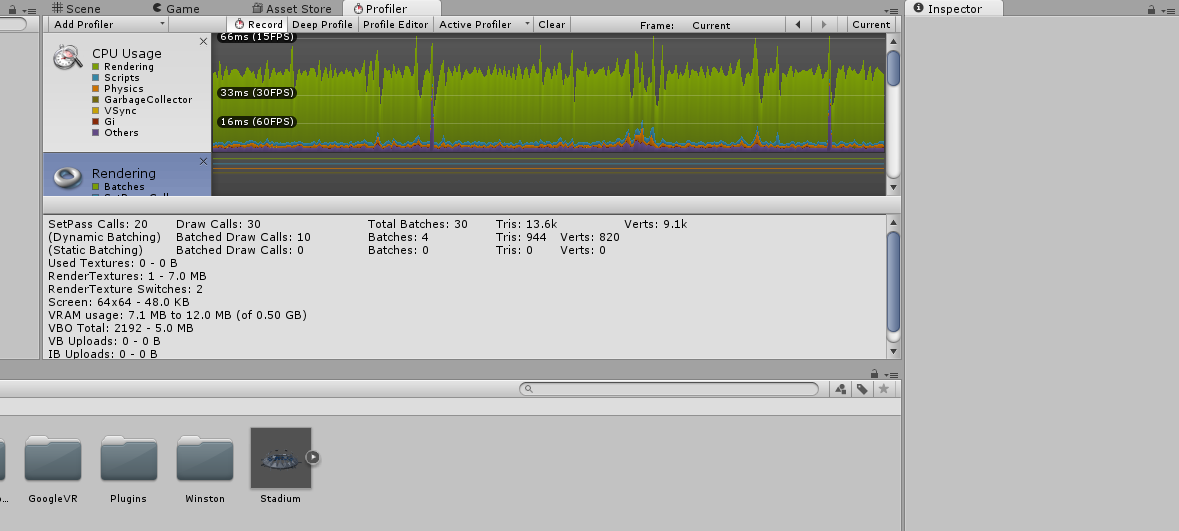Open the Profiler panel options menu
The width and height of the screenshot is (1179, 531).
click(x=890, y=11)
